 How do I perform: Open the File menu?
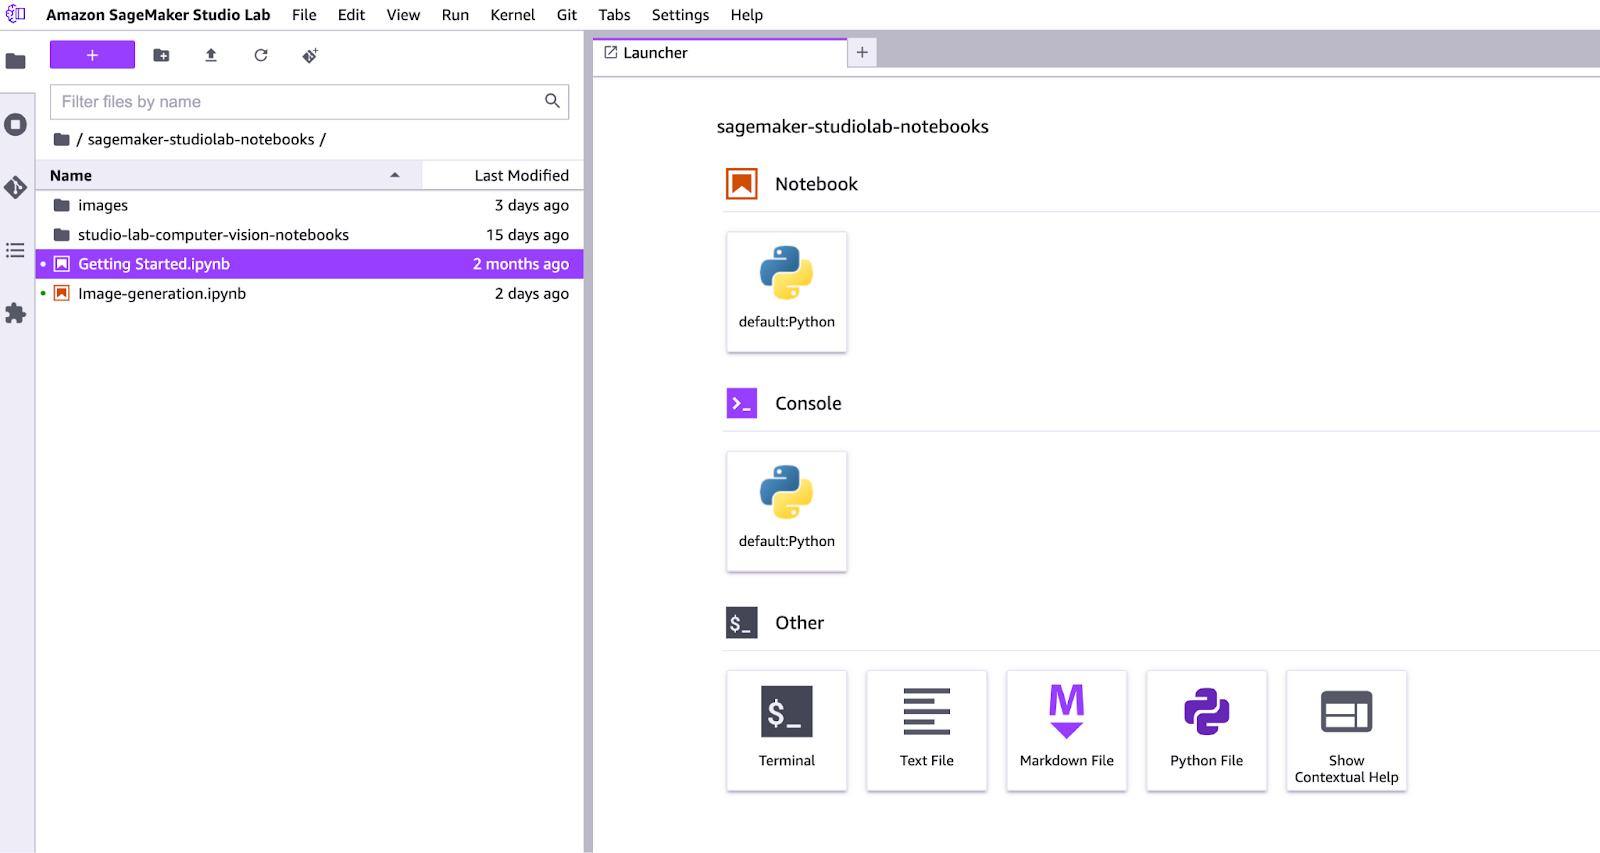tap(304, 15)
